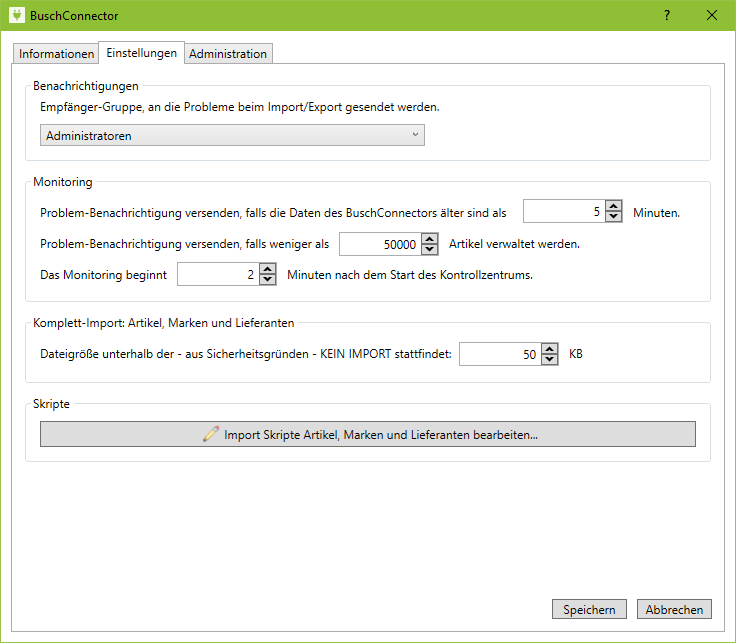
Task: Close the BuschConnector window
Action: [x=712, y=15]
